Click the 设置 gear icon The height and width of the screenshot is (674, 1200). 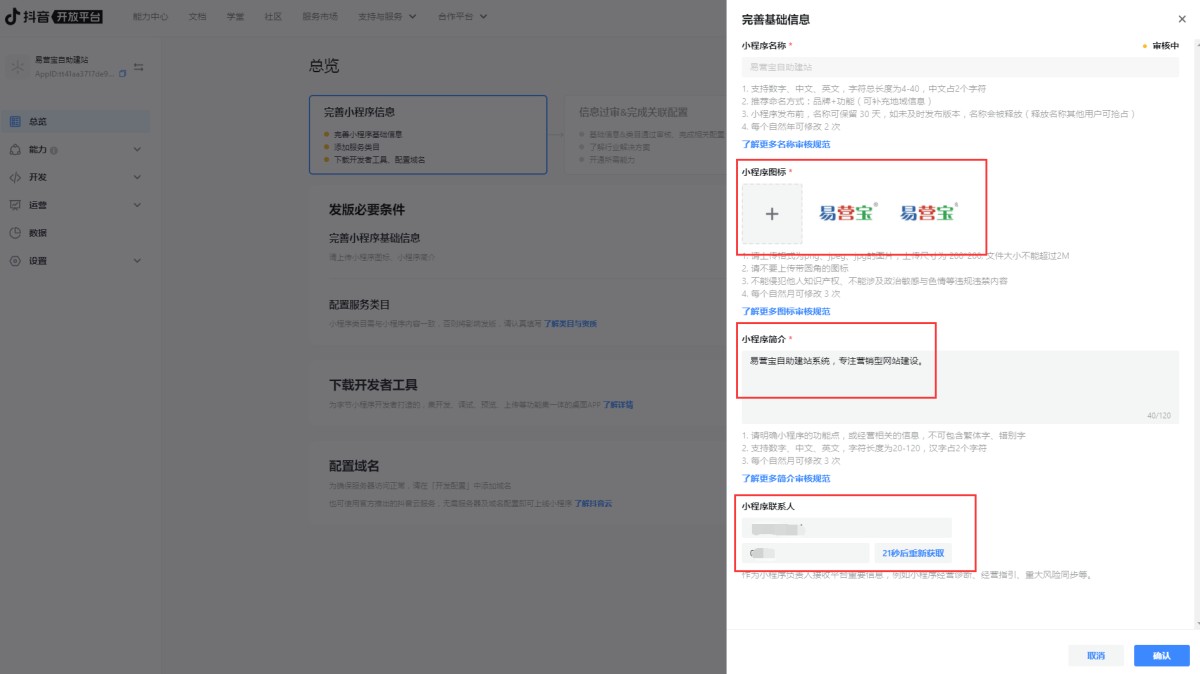point(15,261)
